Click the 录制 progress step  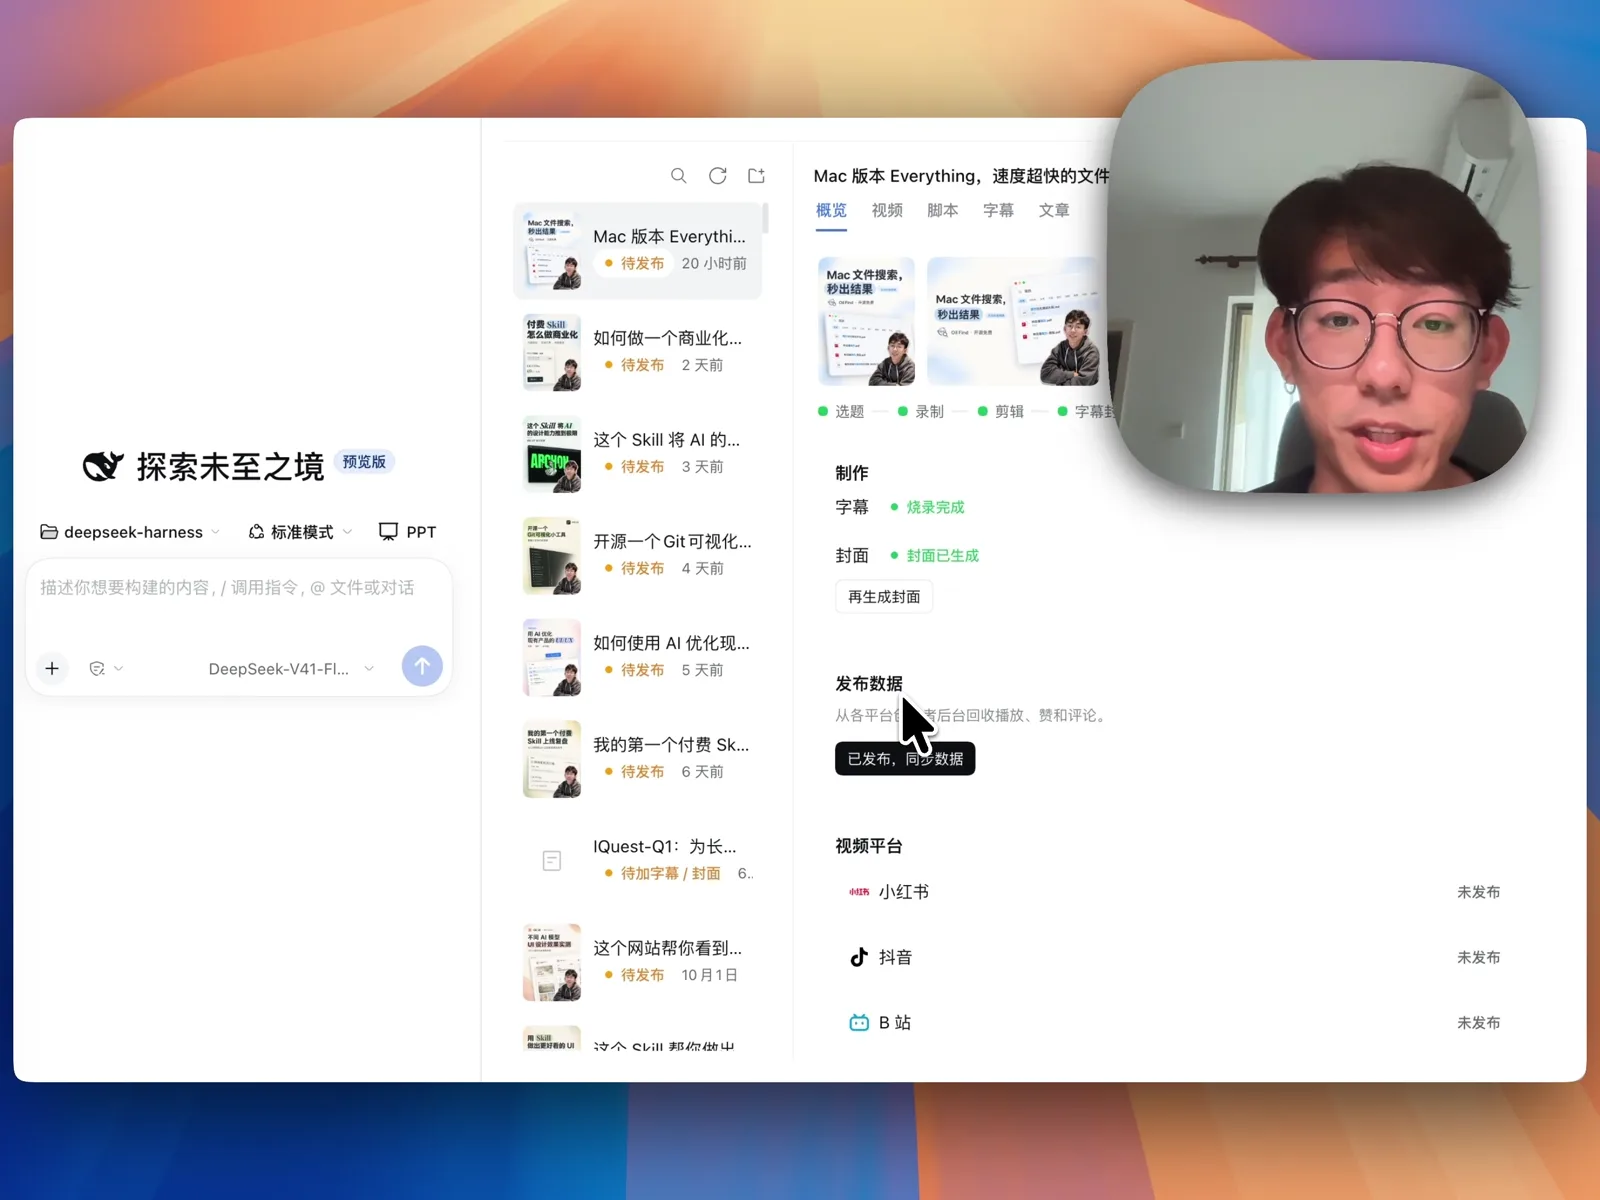click(x=921, y=411)
